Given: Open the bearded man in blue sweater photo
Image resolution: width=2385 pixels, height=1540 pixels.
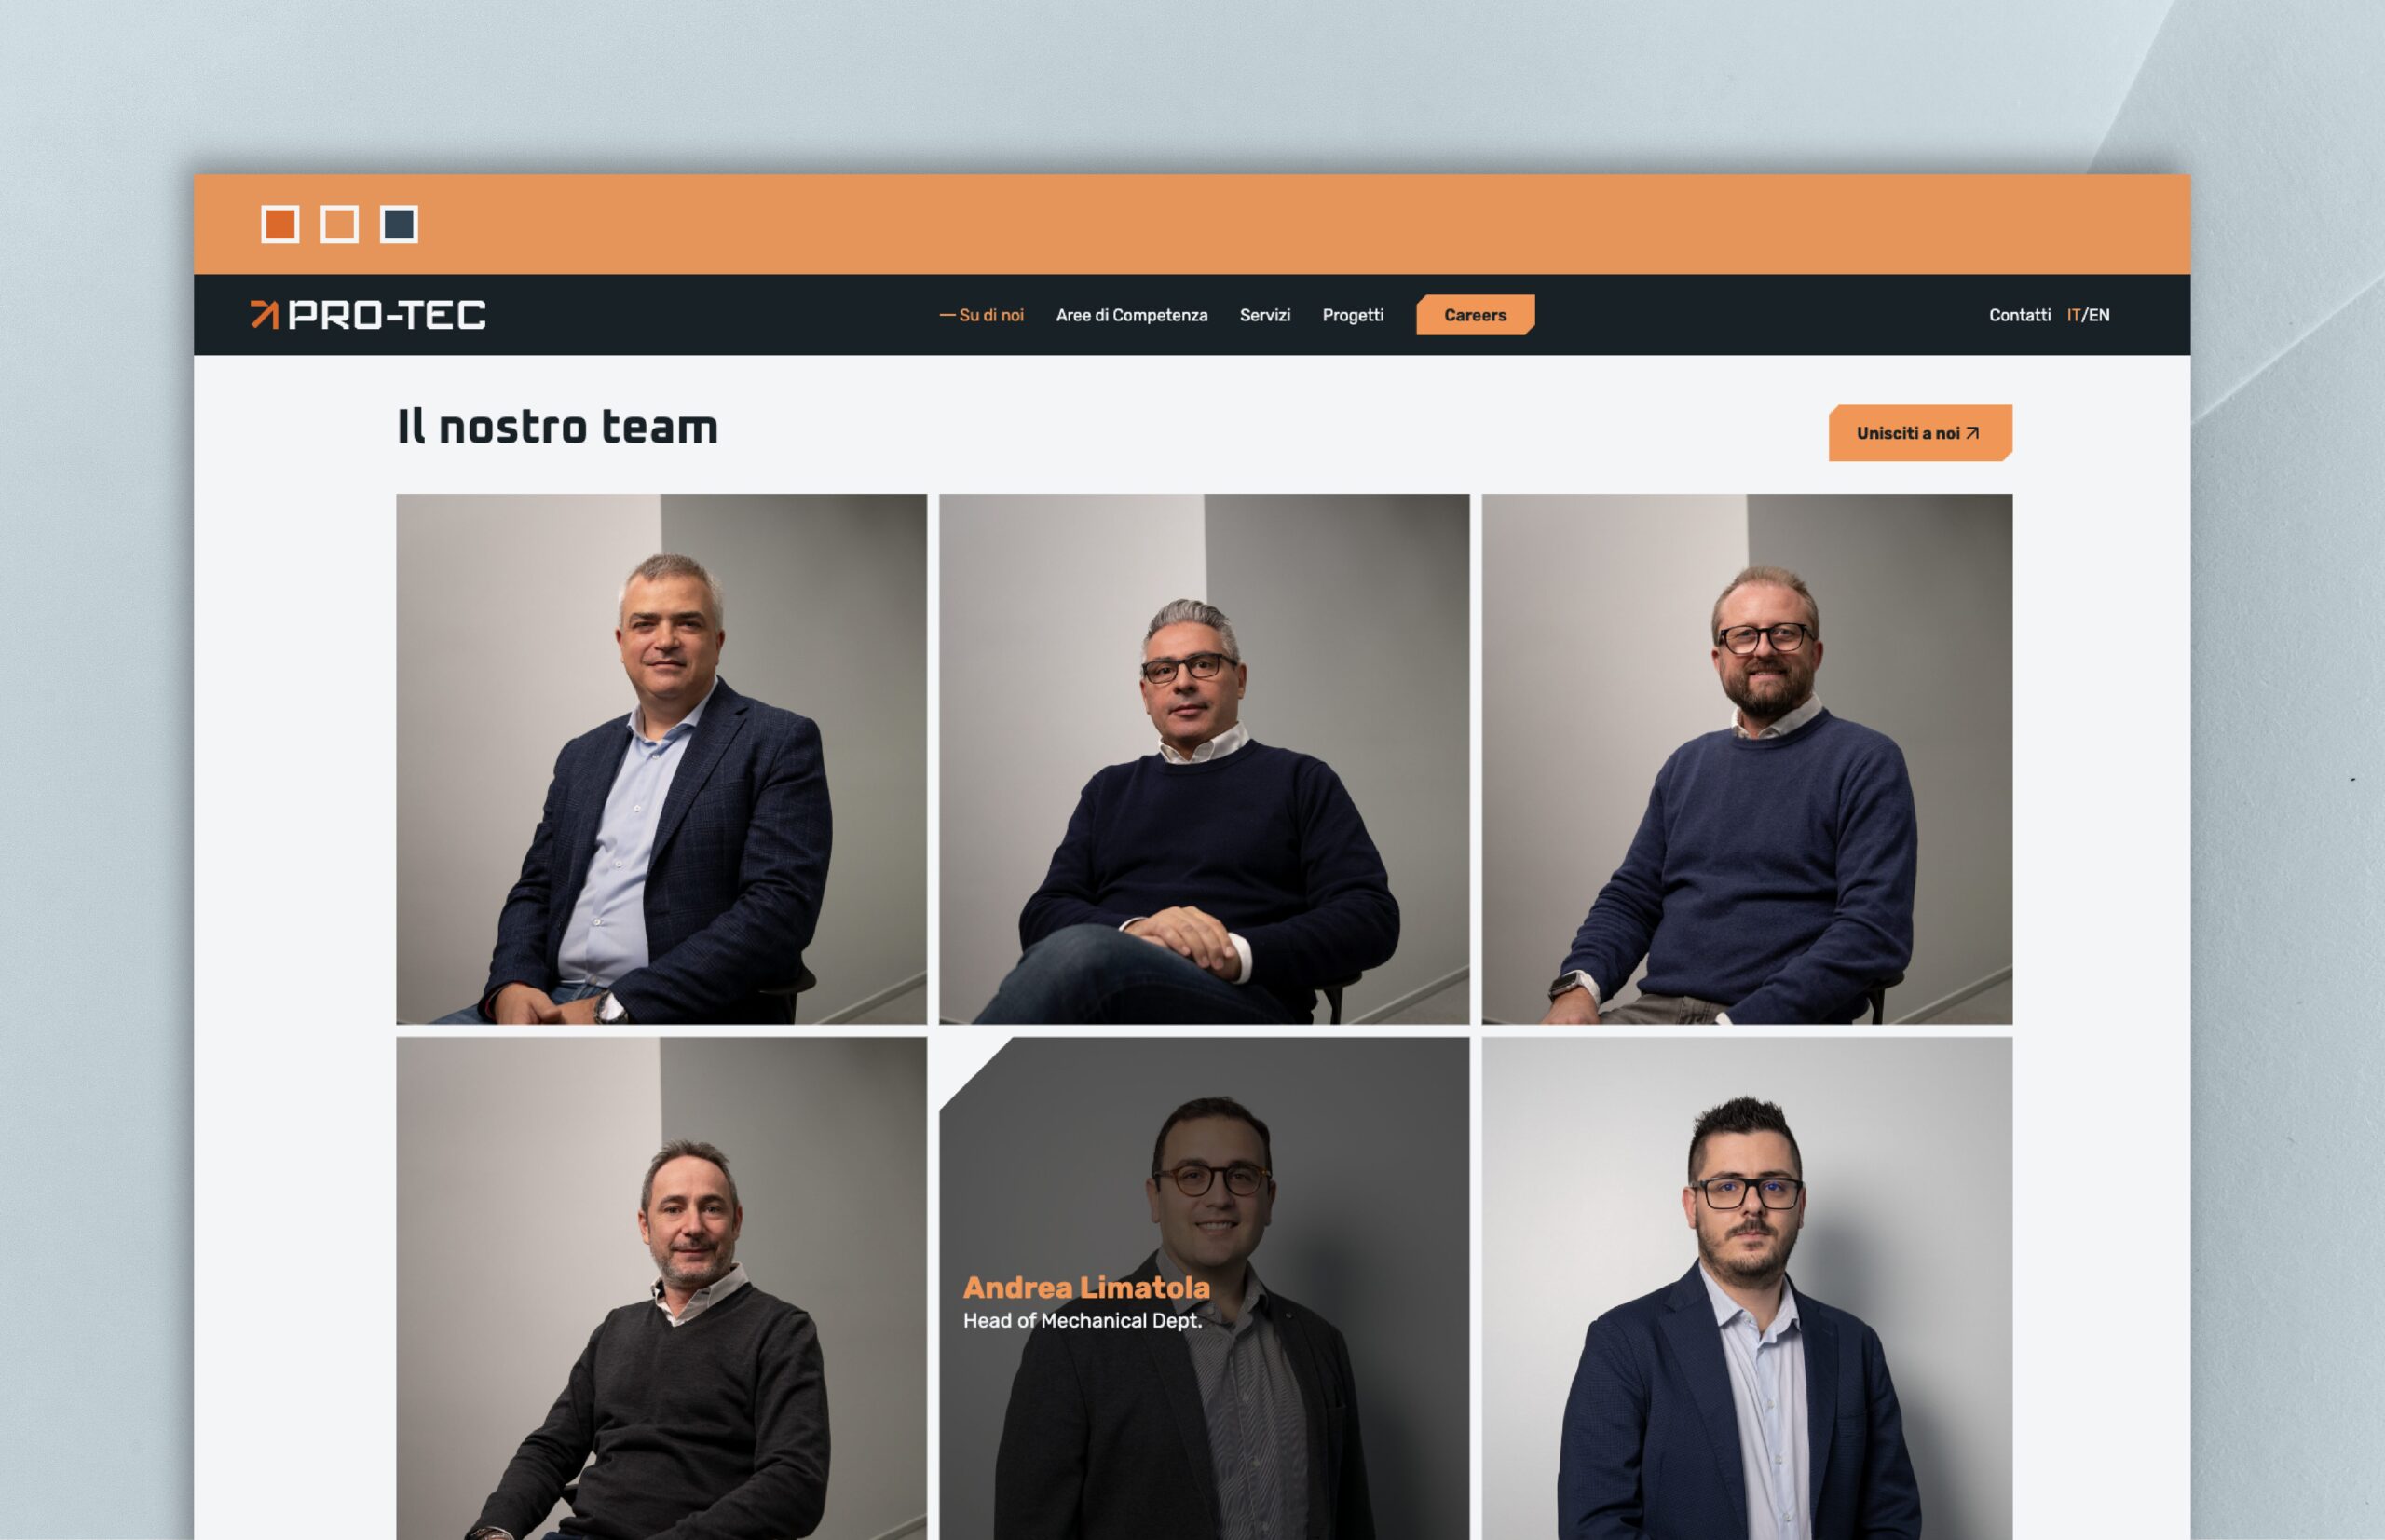Looking at the screenshot, I should [1747, 759].
